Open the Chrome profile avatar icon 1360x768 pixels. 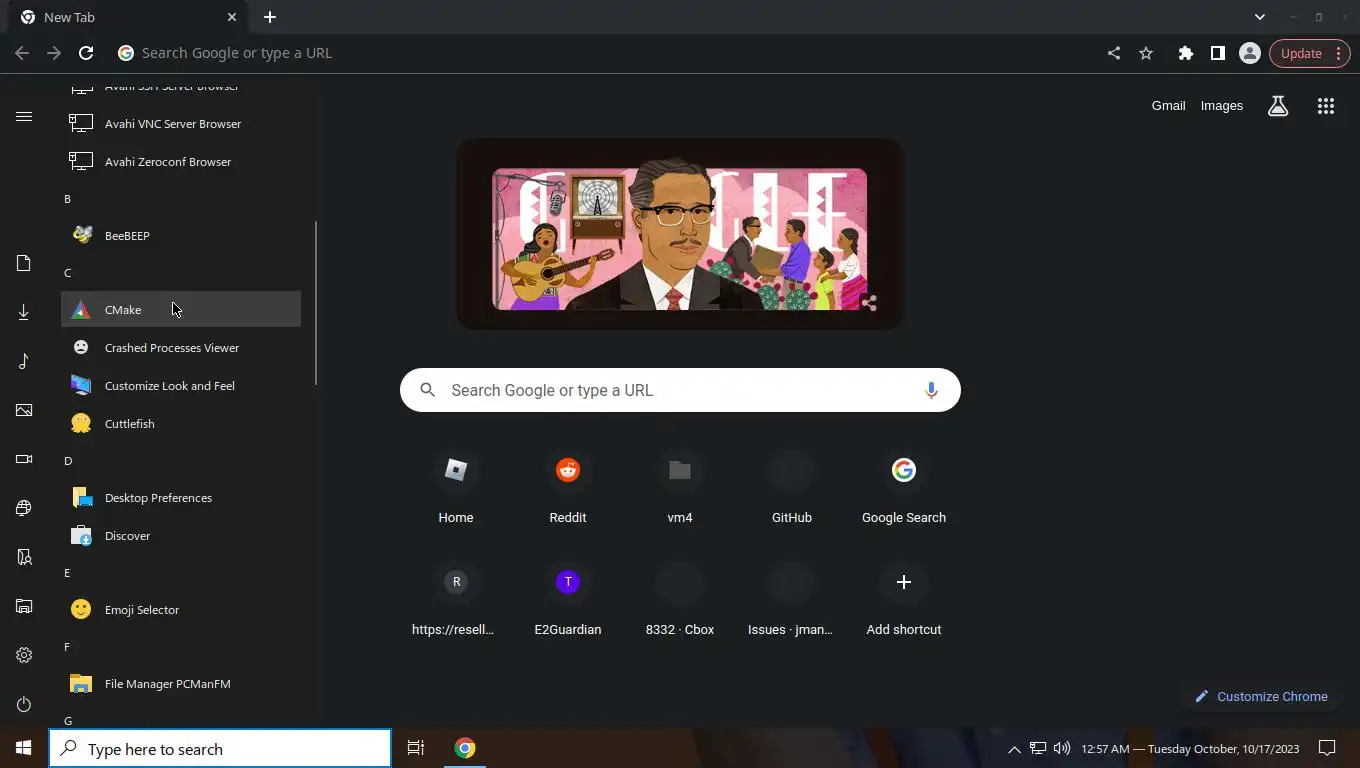coord(1249,53)
